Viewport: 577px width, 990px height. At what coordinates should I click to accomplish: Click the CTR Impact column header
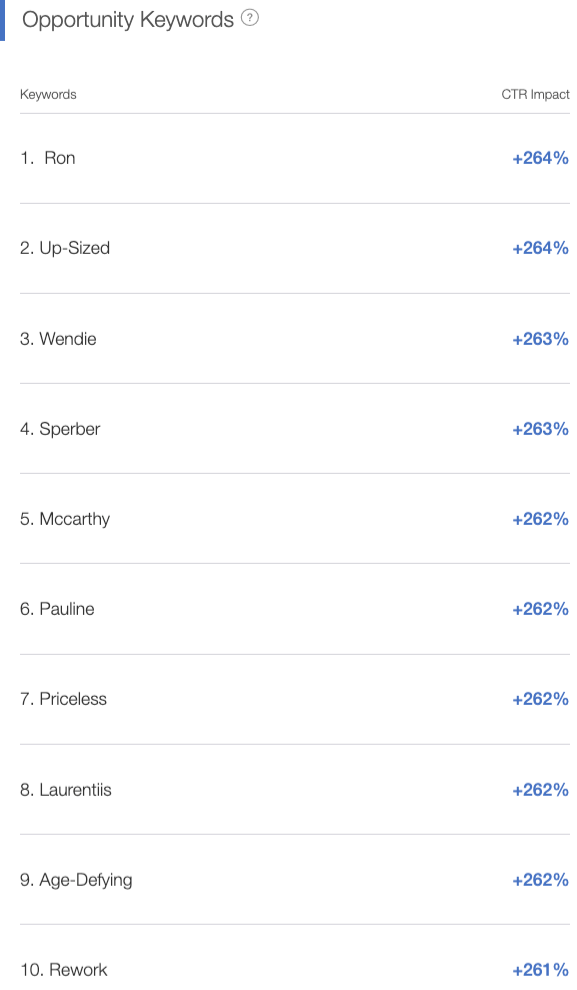pos(535,95)
